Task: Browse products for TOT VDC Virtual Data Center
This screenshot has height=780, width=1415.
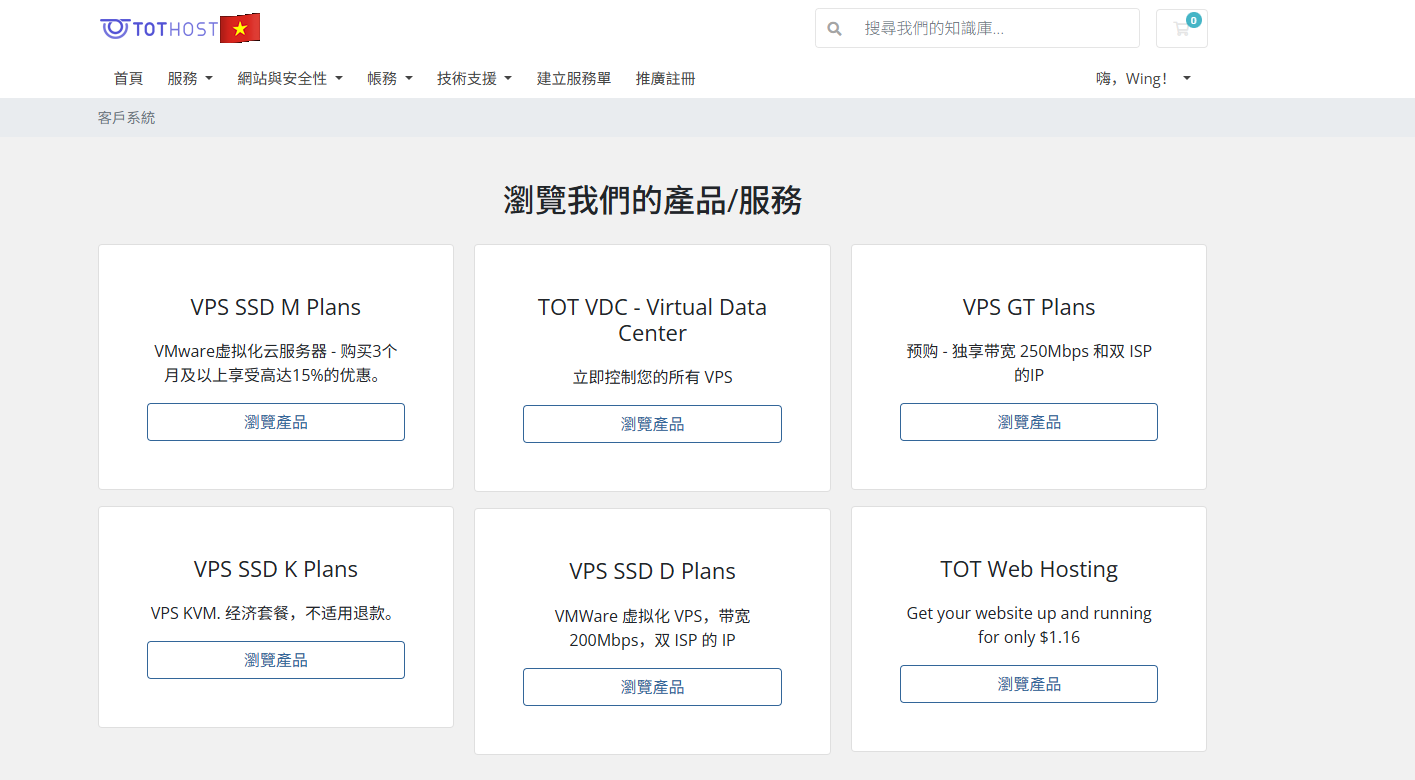Action: coord(652,424)
